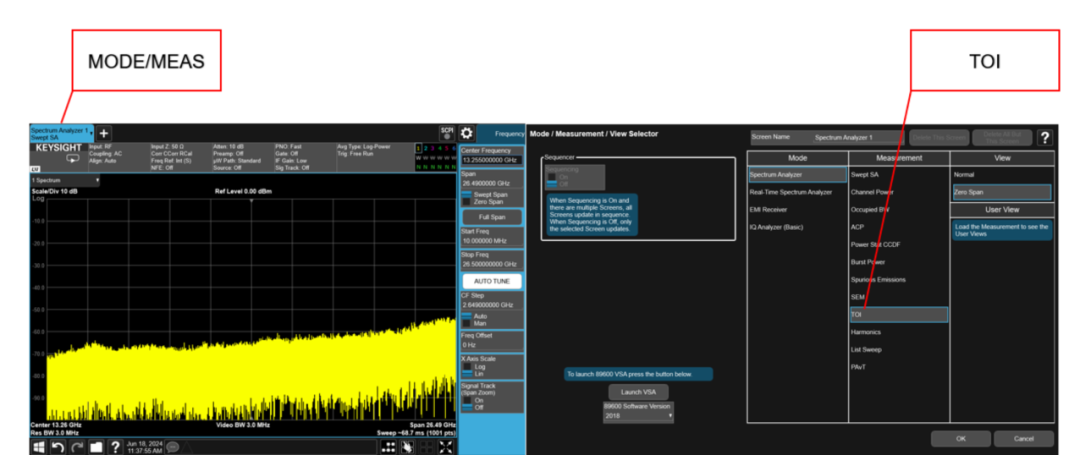Select EMI Receiver mode
This screenshot has height=455, width=1080.
coord(798,209)
